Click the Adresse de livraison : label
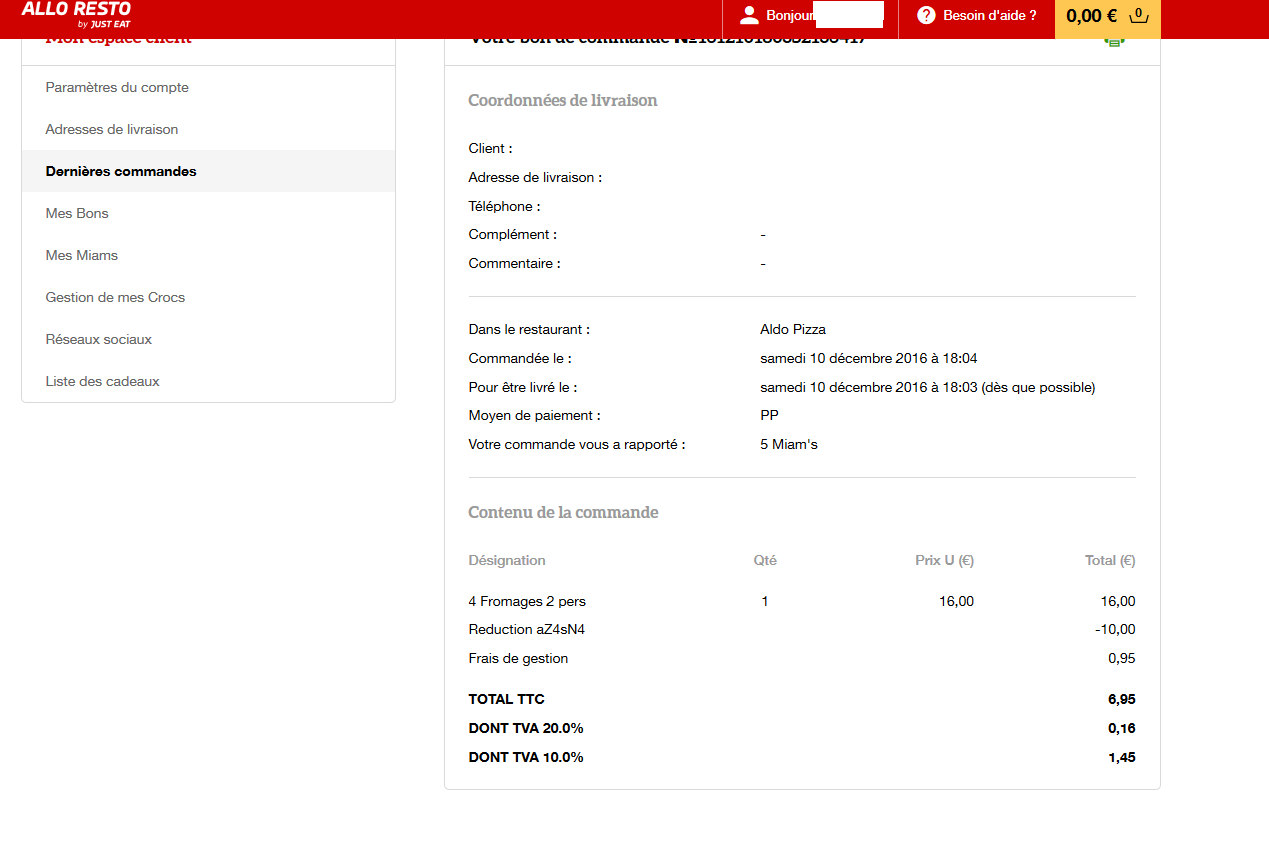1269x852 pixels. pyautogui.click(x=535, y=178)
